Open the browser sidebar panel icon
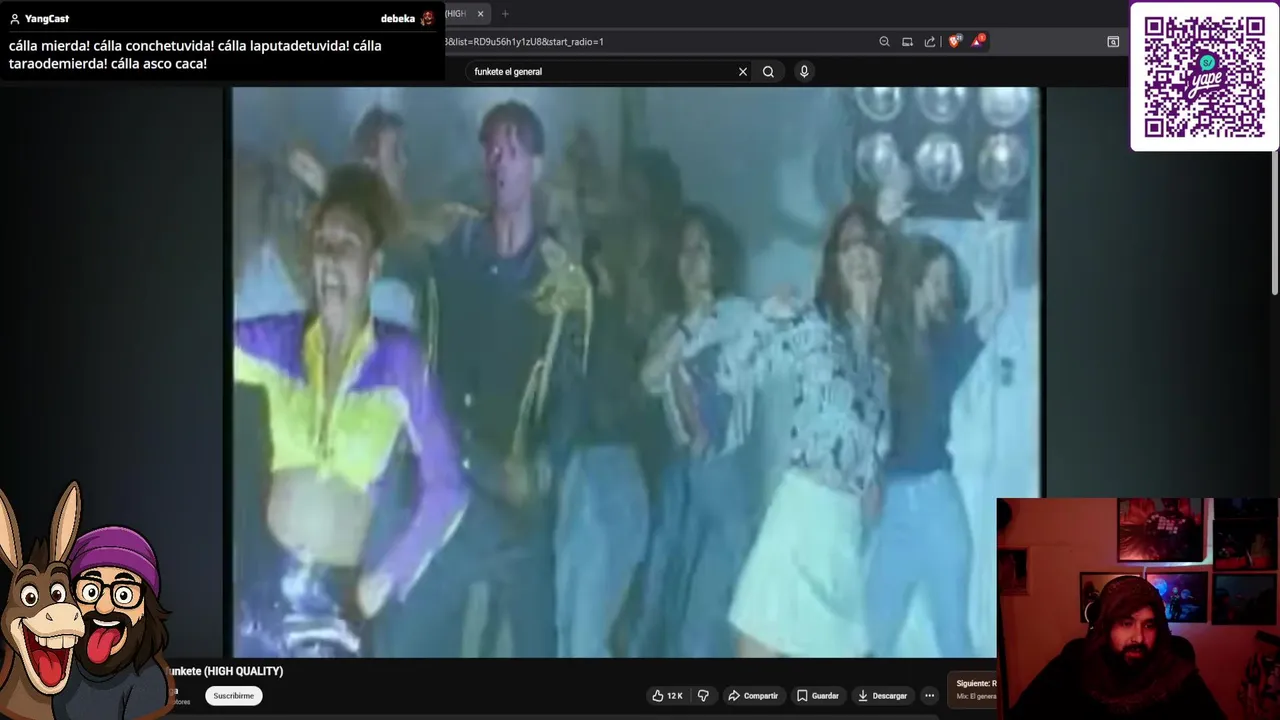The height and width of the screenshot is (720, 1280). click(1113, 42)
